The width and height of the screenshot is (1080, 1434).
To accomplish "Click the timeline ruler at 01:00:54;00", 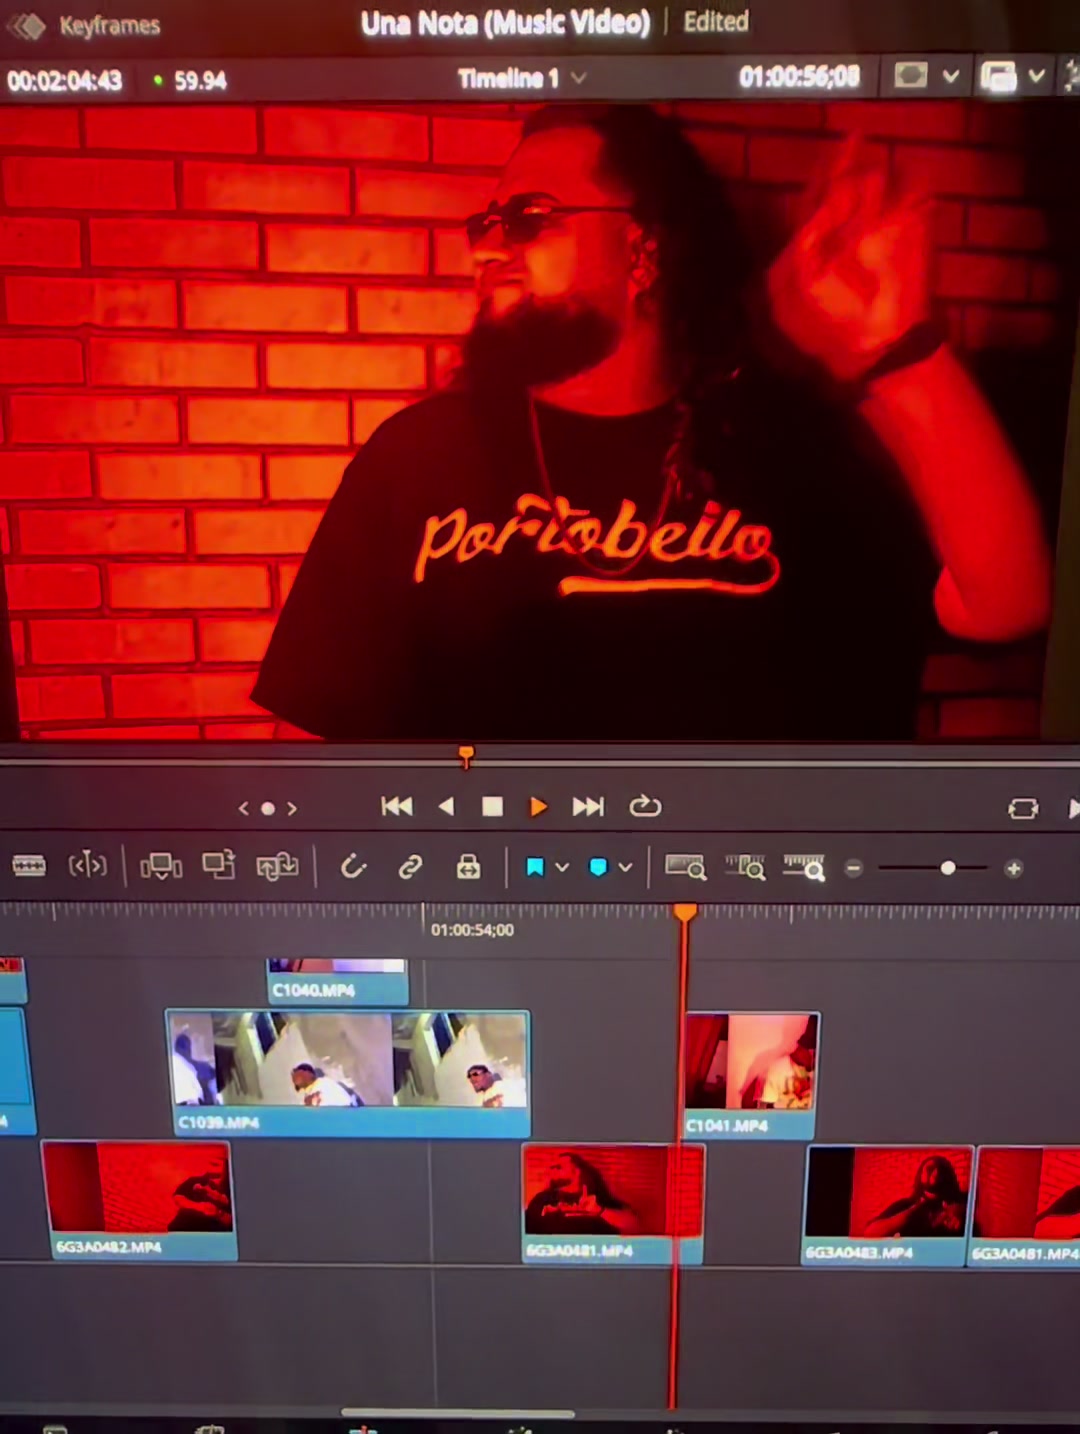I will [x=472, y=930].
